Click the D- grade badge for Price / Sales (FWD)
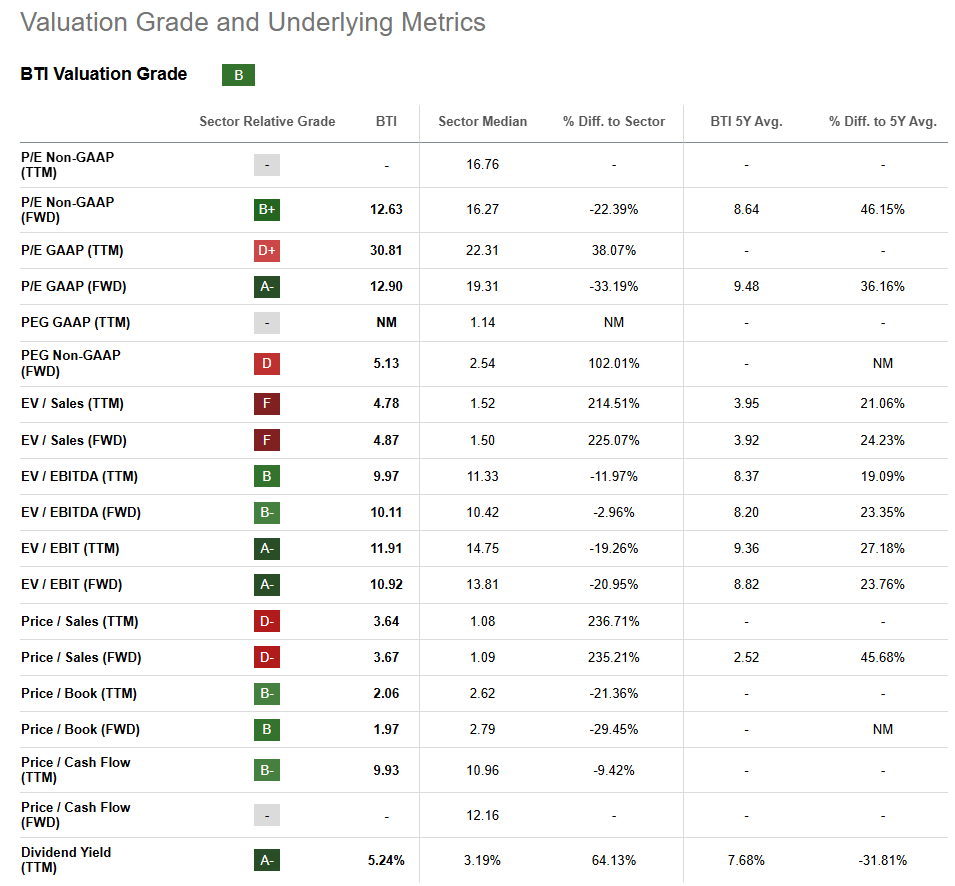955x886 pixels. 267,657
